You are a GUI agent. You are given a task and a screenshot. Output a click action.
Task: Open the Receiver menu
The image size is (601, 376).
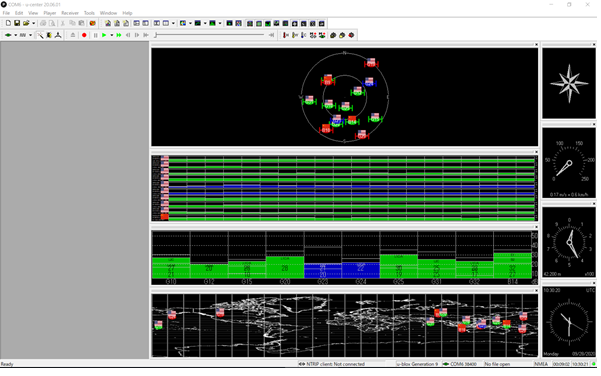[70, 13]
